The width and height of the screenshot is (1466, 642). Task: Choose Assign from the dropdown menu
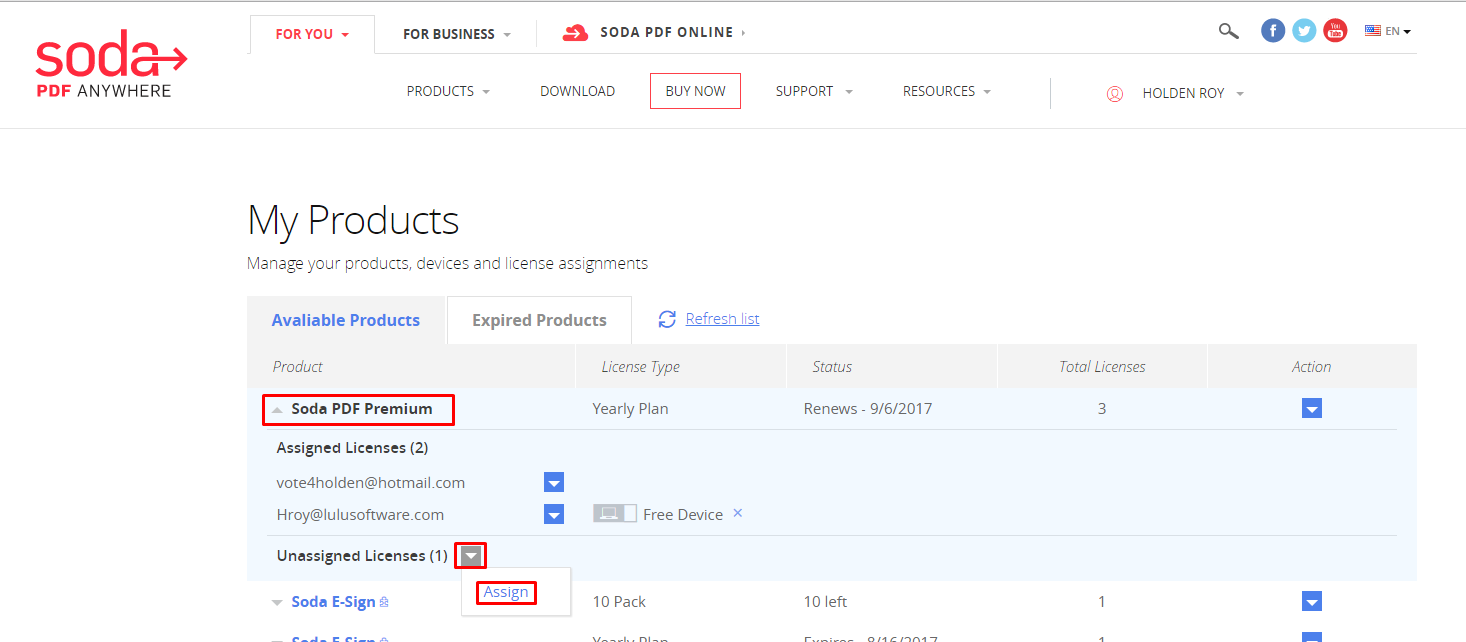point(506,592)
